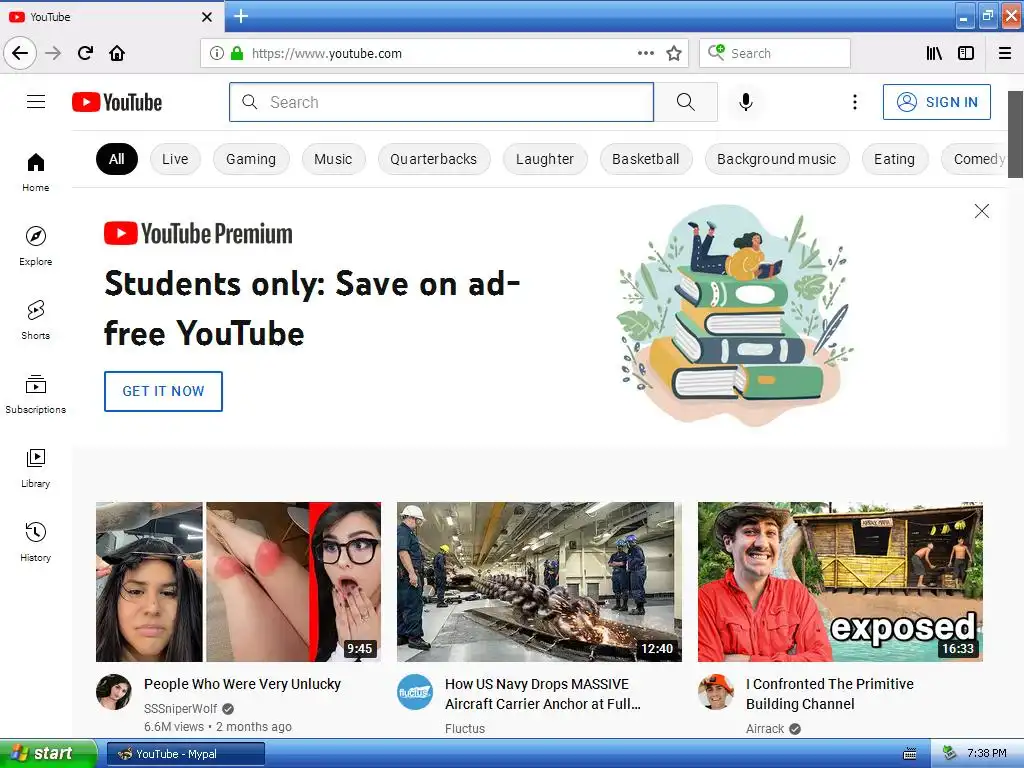Viewport: 1024px width, 768px height.
Task: Open US Navy anchor video thumbnail
Action: pos(539,582)
